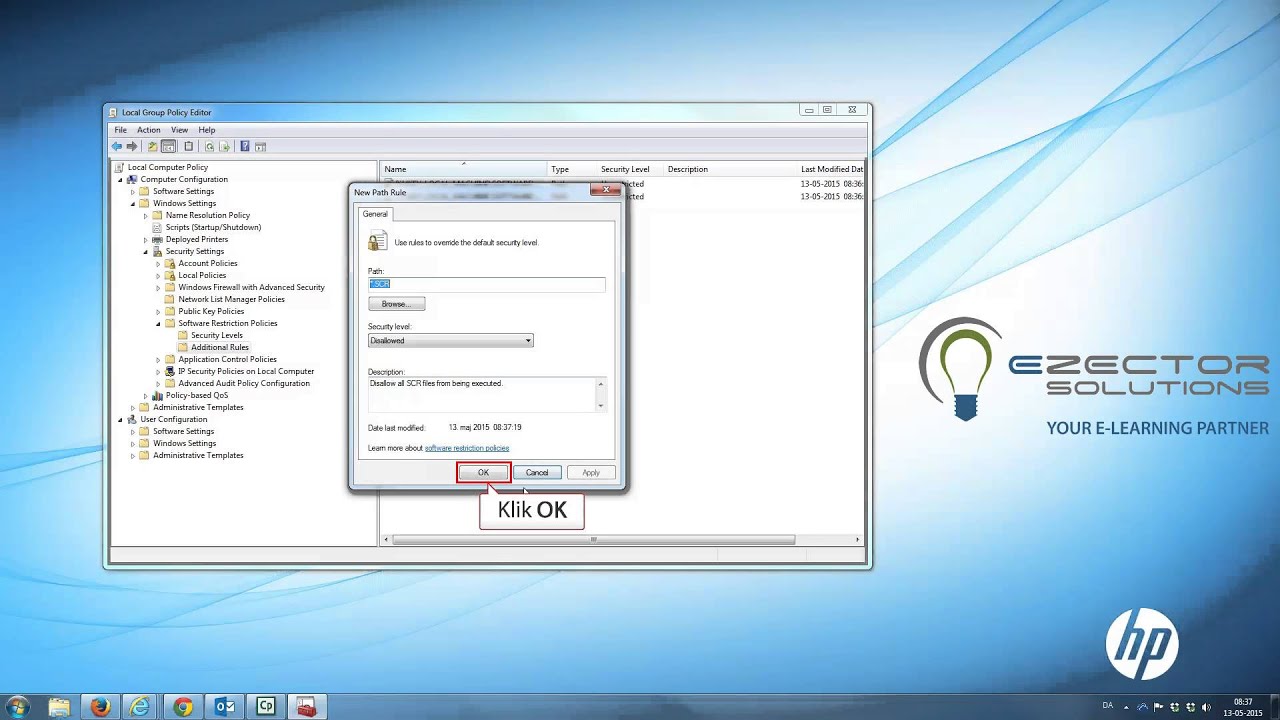1280x720 pixels.
Task: Select Public Key Policies in the tree
Action: [x=211, y=311]
